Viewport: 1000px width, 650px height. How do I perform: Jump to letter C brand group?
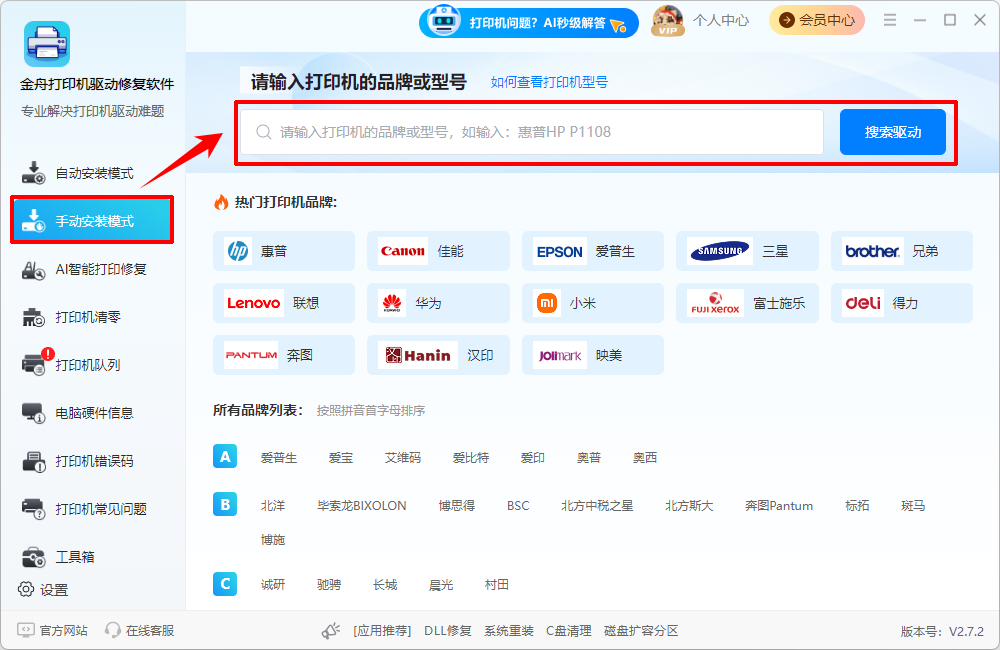(225, 584)
